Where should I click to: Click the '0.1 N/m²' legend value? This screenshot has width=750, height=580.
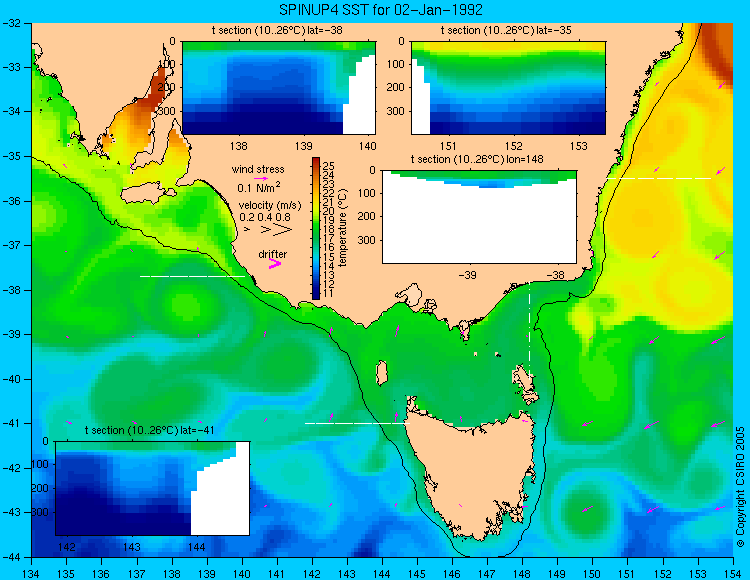click(259, 187)
